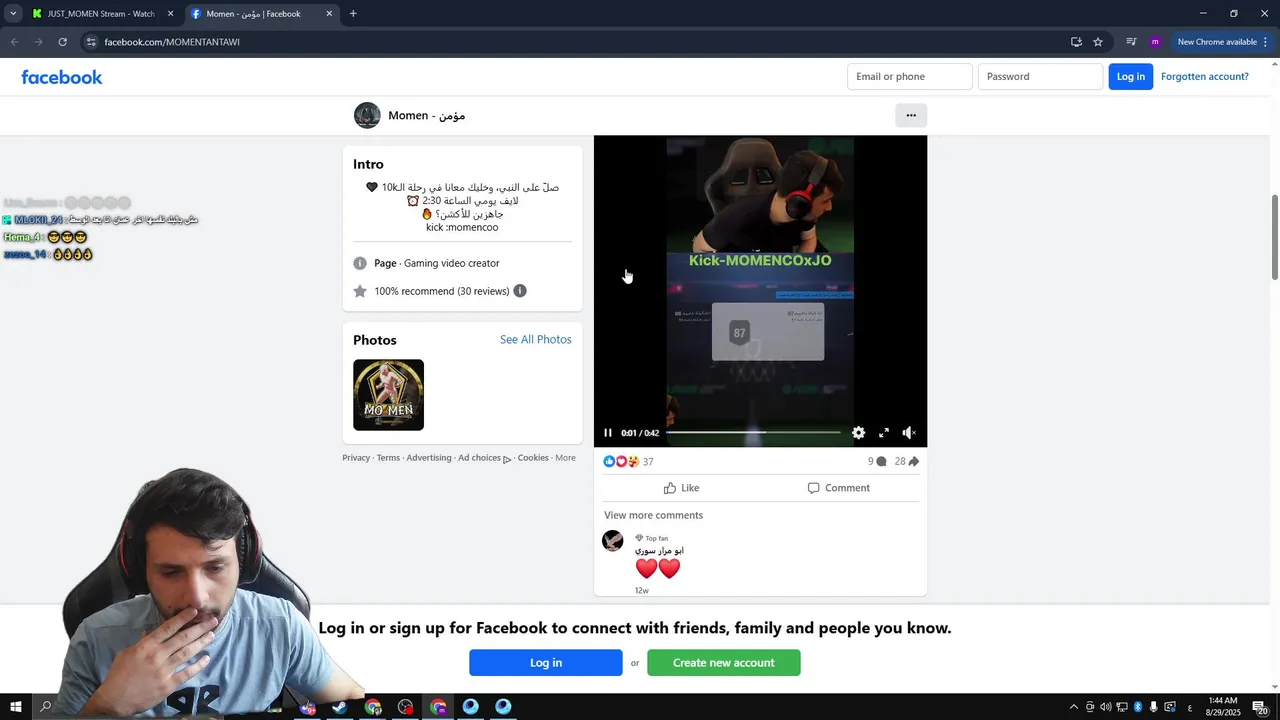Open the tab search dropdown

pos(13,14)
